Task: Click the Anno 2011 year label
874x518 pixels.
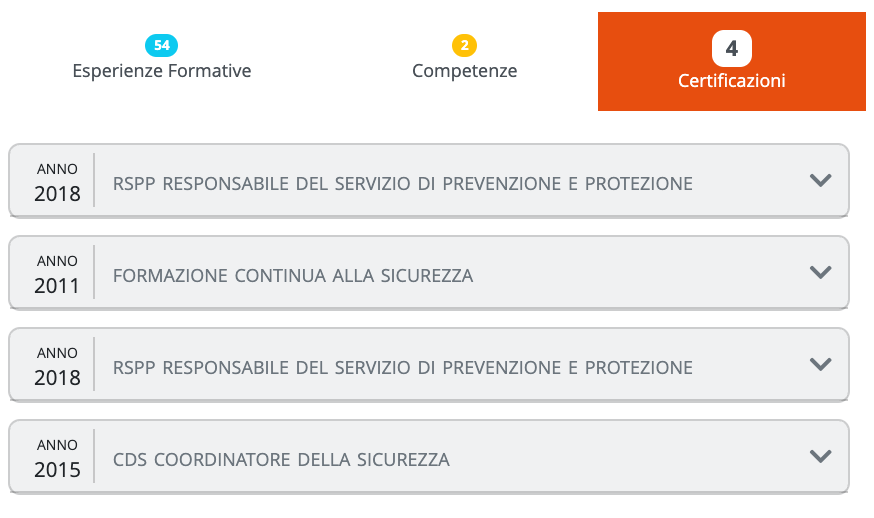Action: coord(57,274)
